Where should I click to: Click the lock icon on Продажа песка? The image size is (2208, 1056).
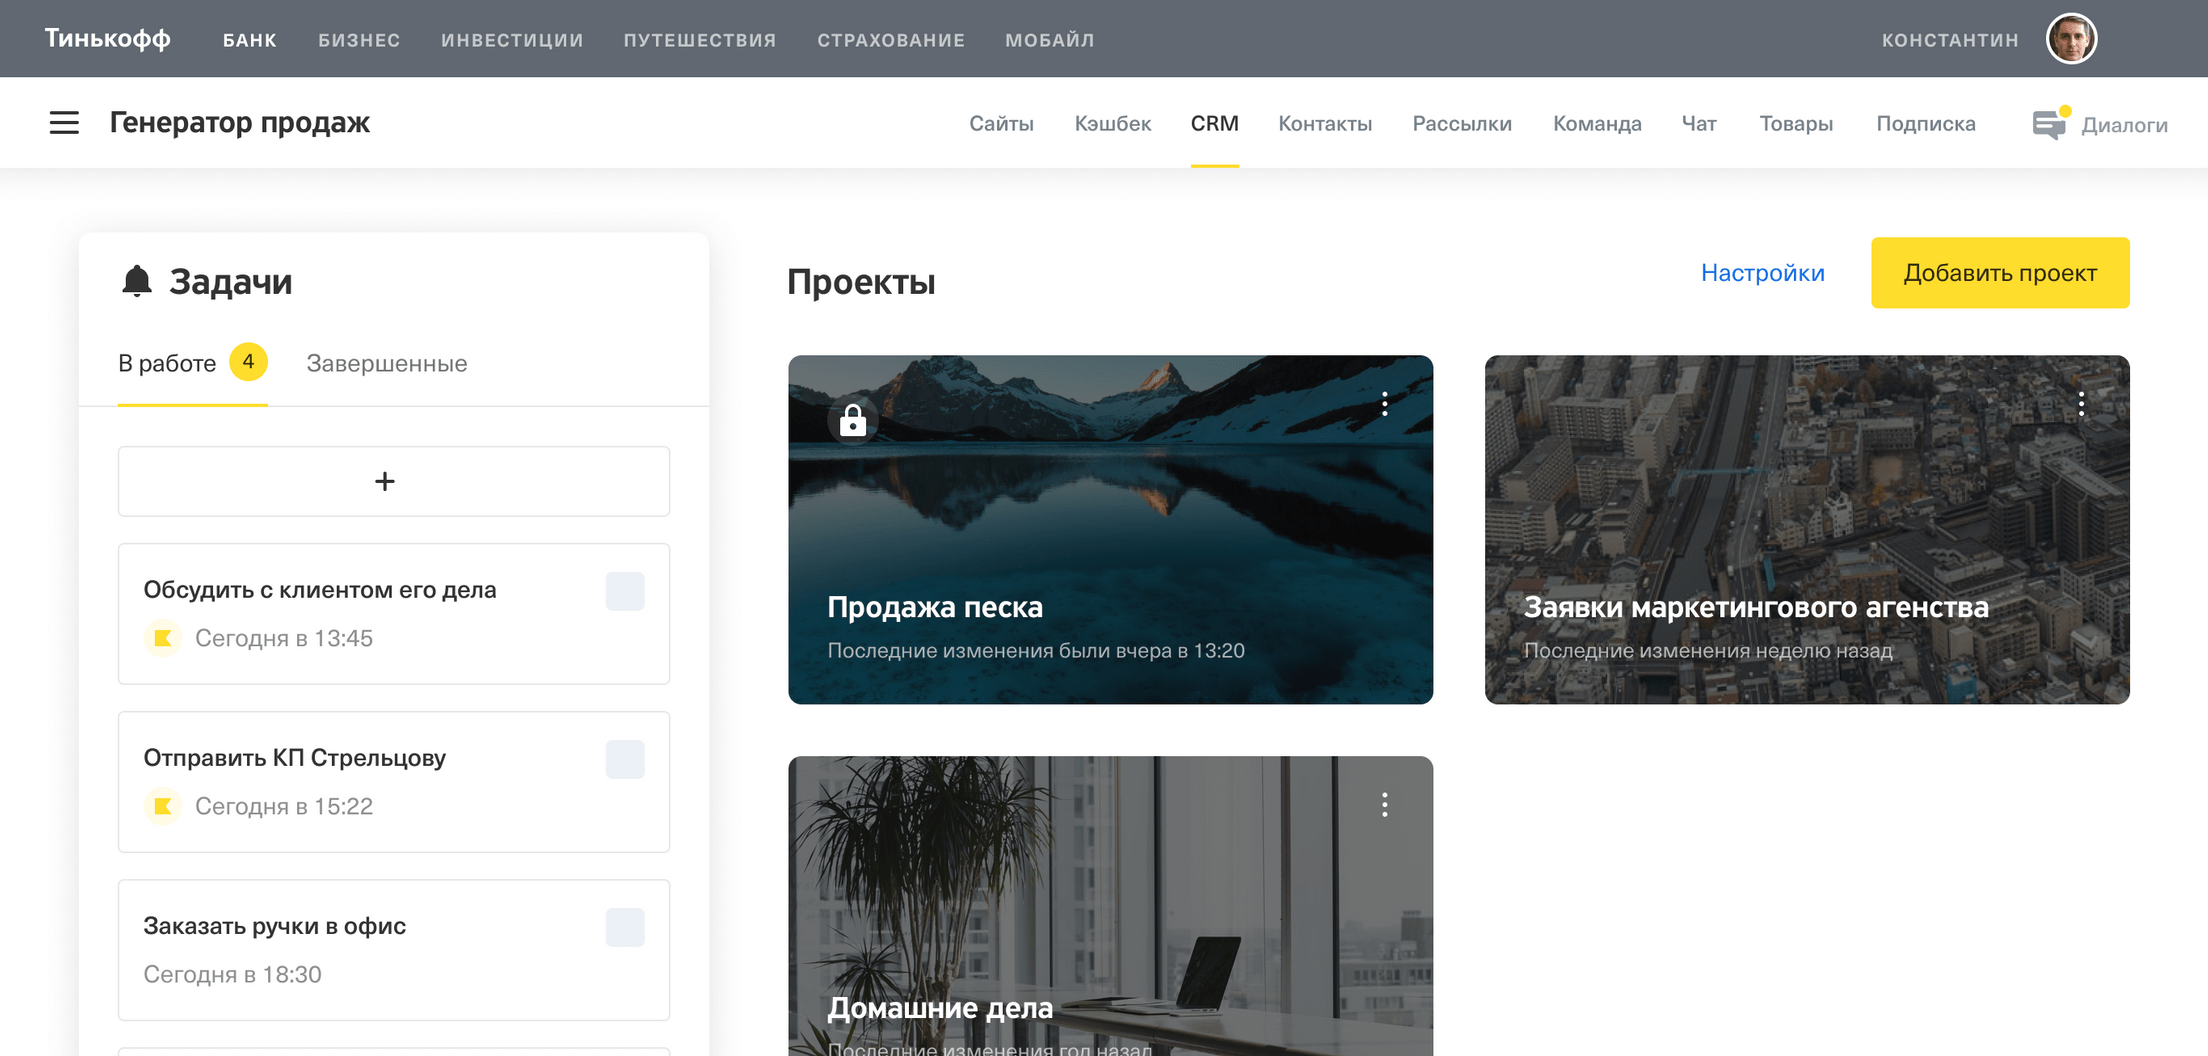[x=853, y=420]
